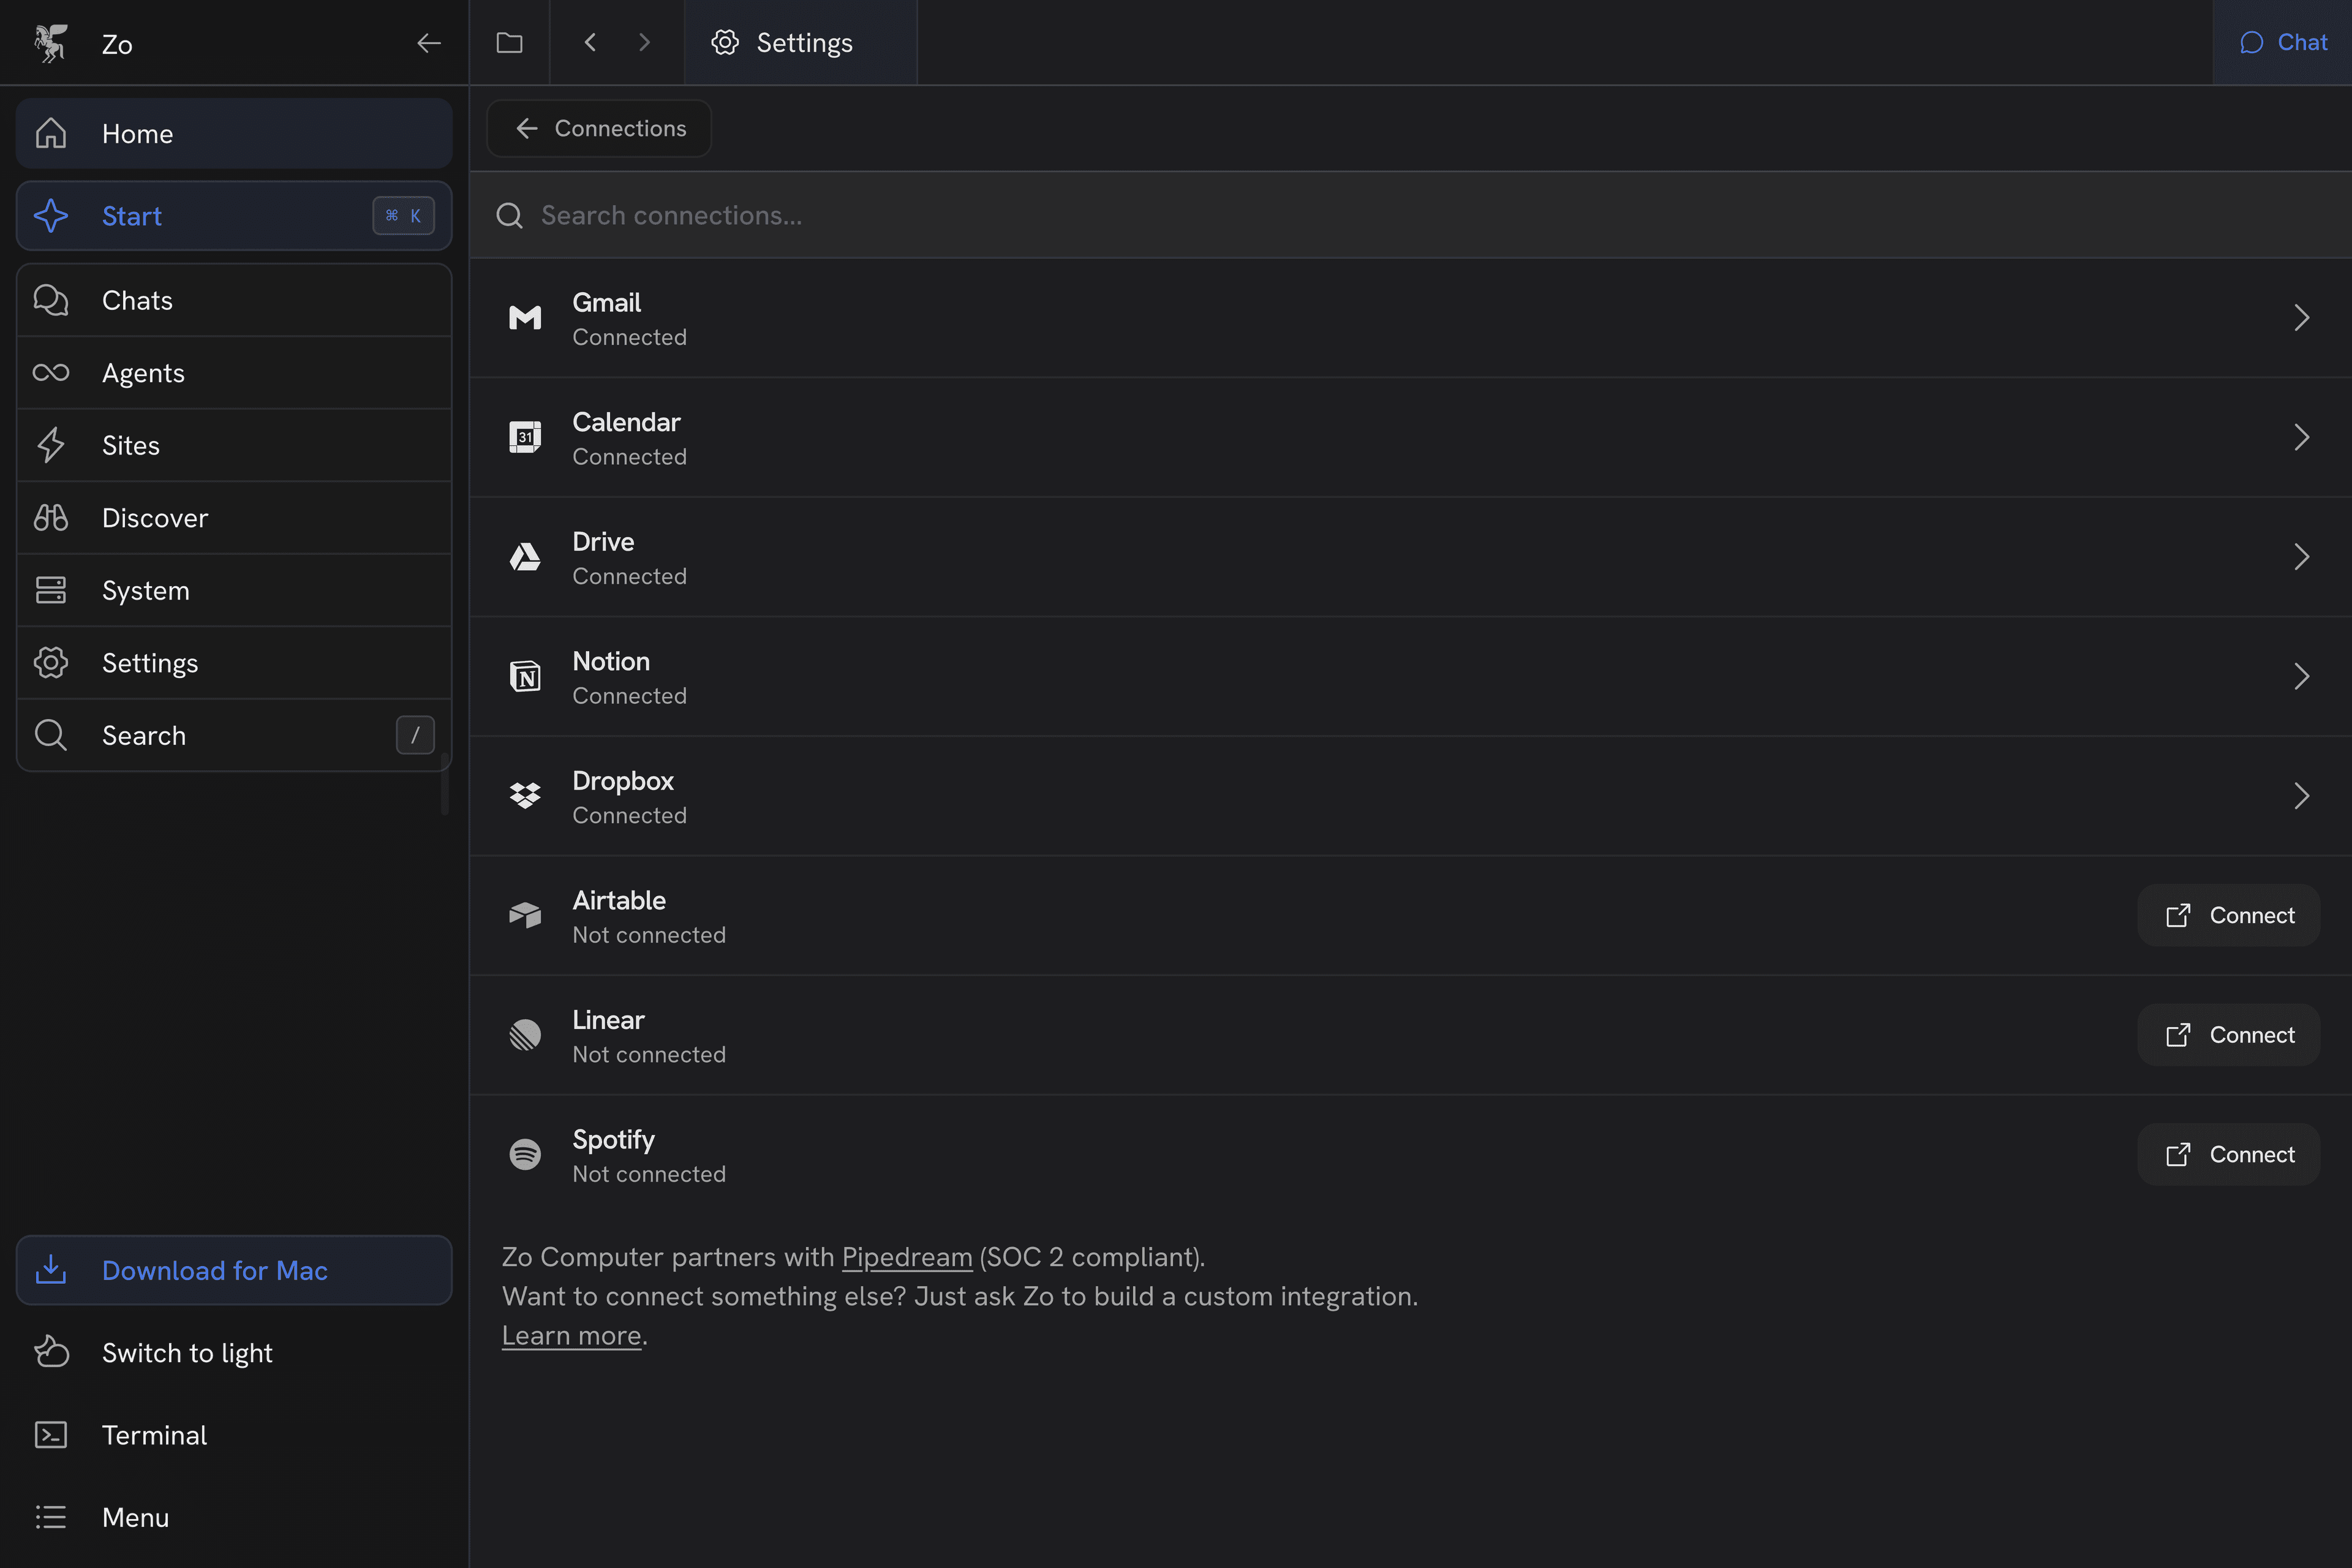Collapse sidebar with the left arrow icon
This screenshot has height=1568, width=2352.
tap(429, 43)
